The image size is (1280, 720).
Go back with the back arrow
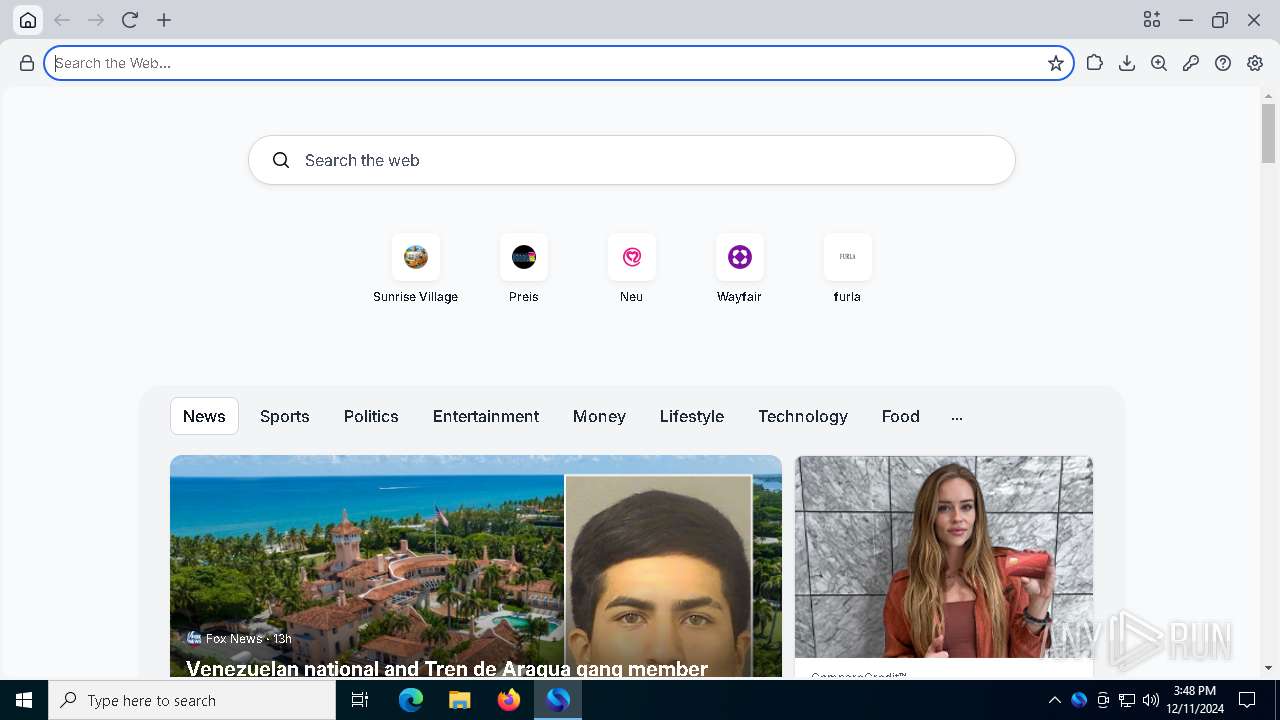(62, 20)
